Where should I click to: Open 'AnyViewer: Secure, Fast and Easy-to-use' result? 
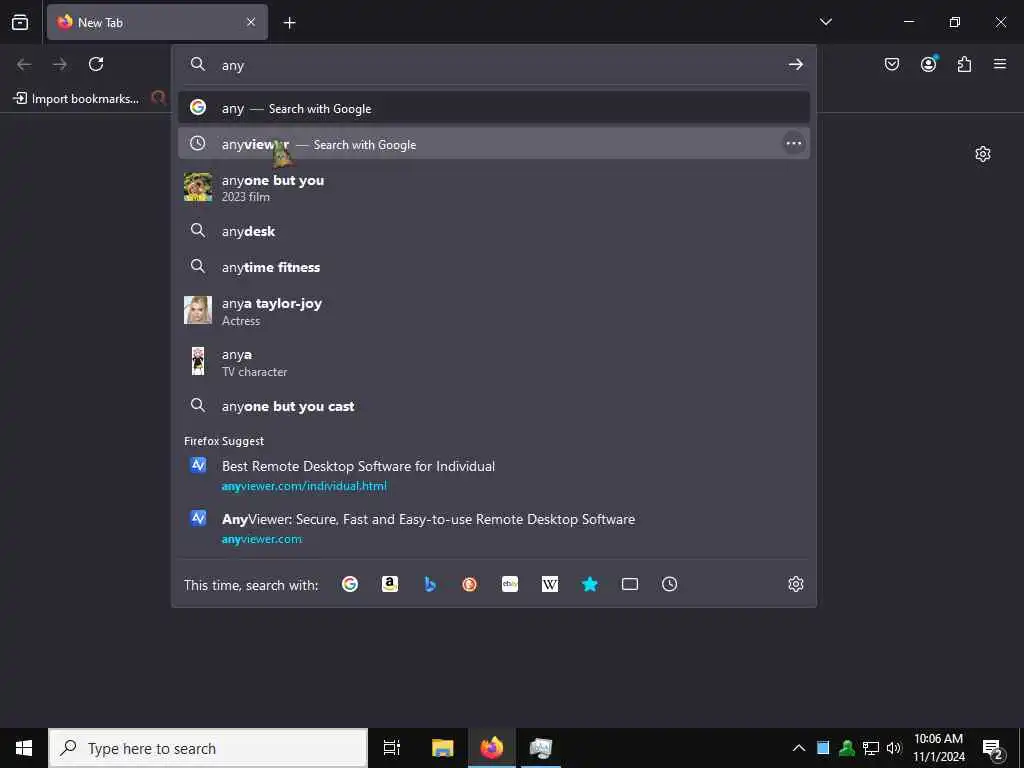point(494,528)
